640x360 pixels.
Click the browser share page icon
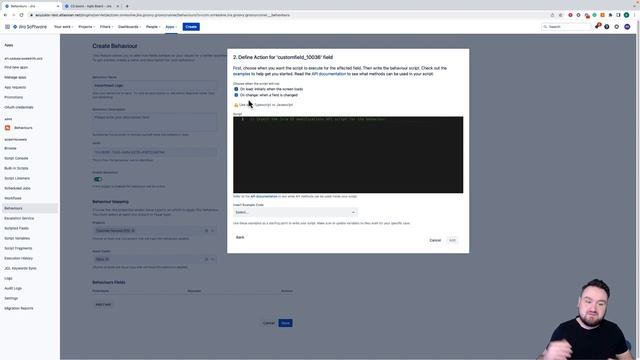click(552, 15)
